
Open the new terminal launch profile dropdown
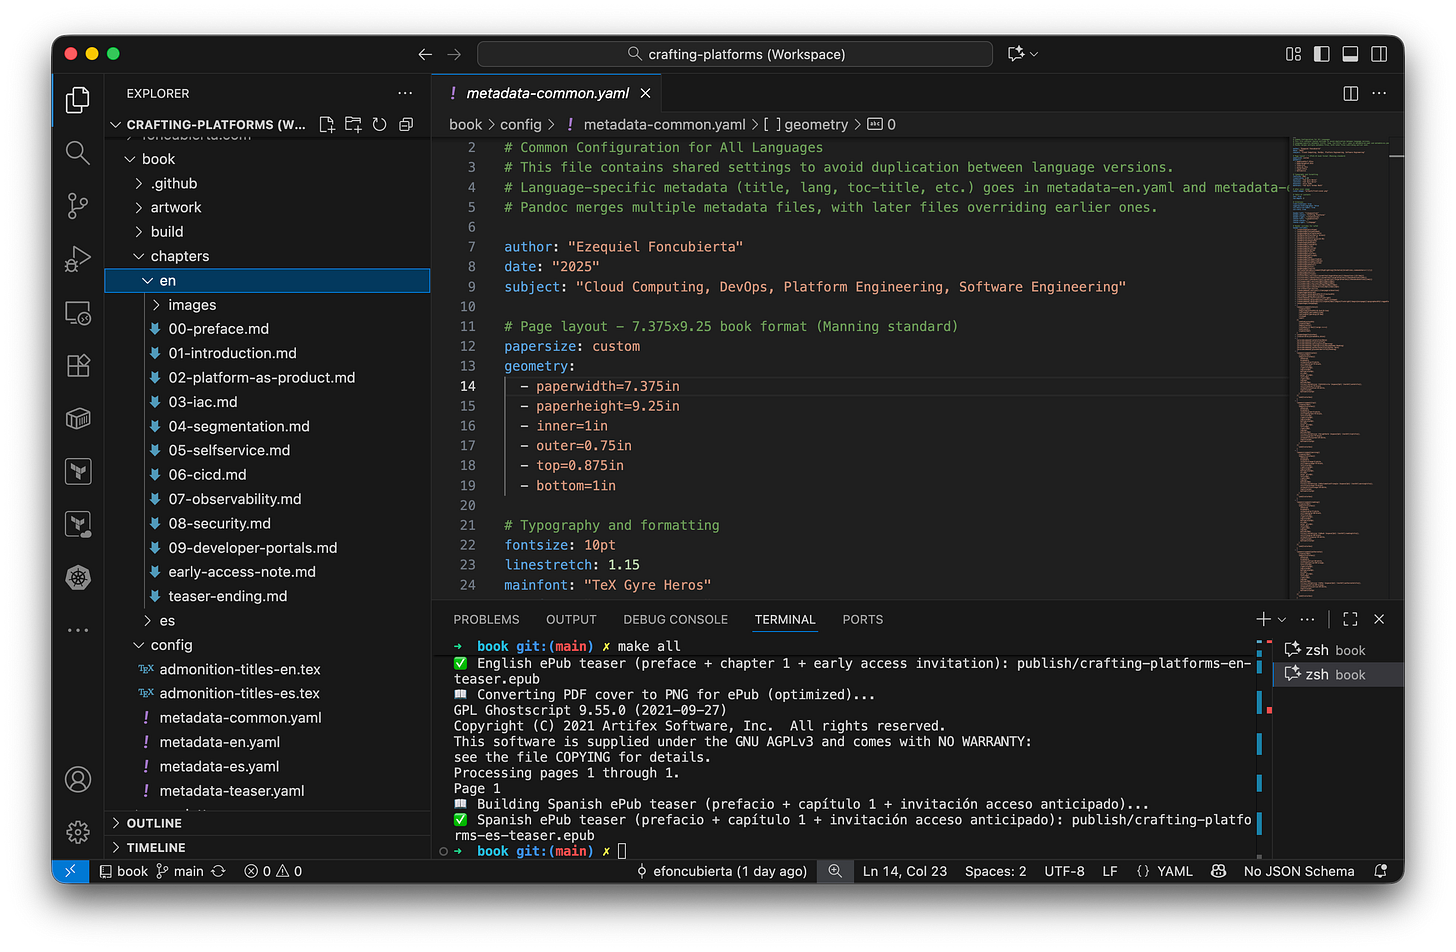tap(1282, 620)
